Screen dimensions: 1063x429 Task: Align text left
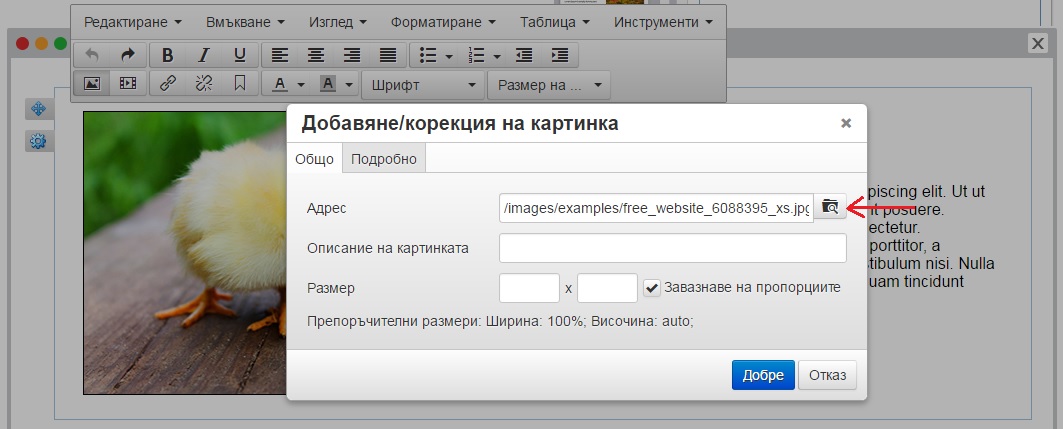coord(280,56)
